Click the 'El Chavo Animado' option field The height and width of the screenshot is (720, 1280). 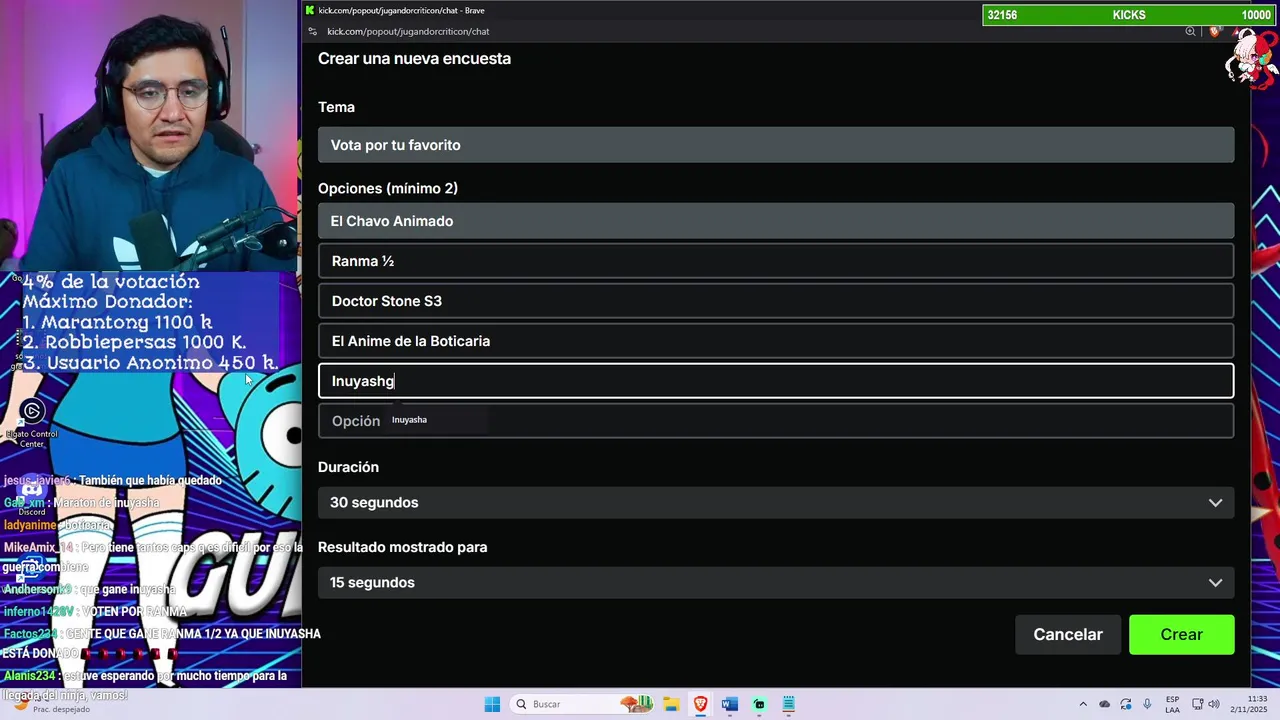[x=776, y=221]
